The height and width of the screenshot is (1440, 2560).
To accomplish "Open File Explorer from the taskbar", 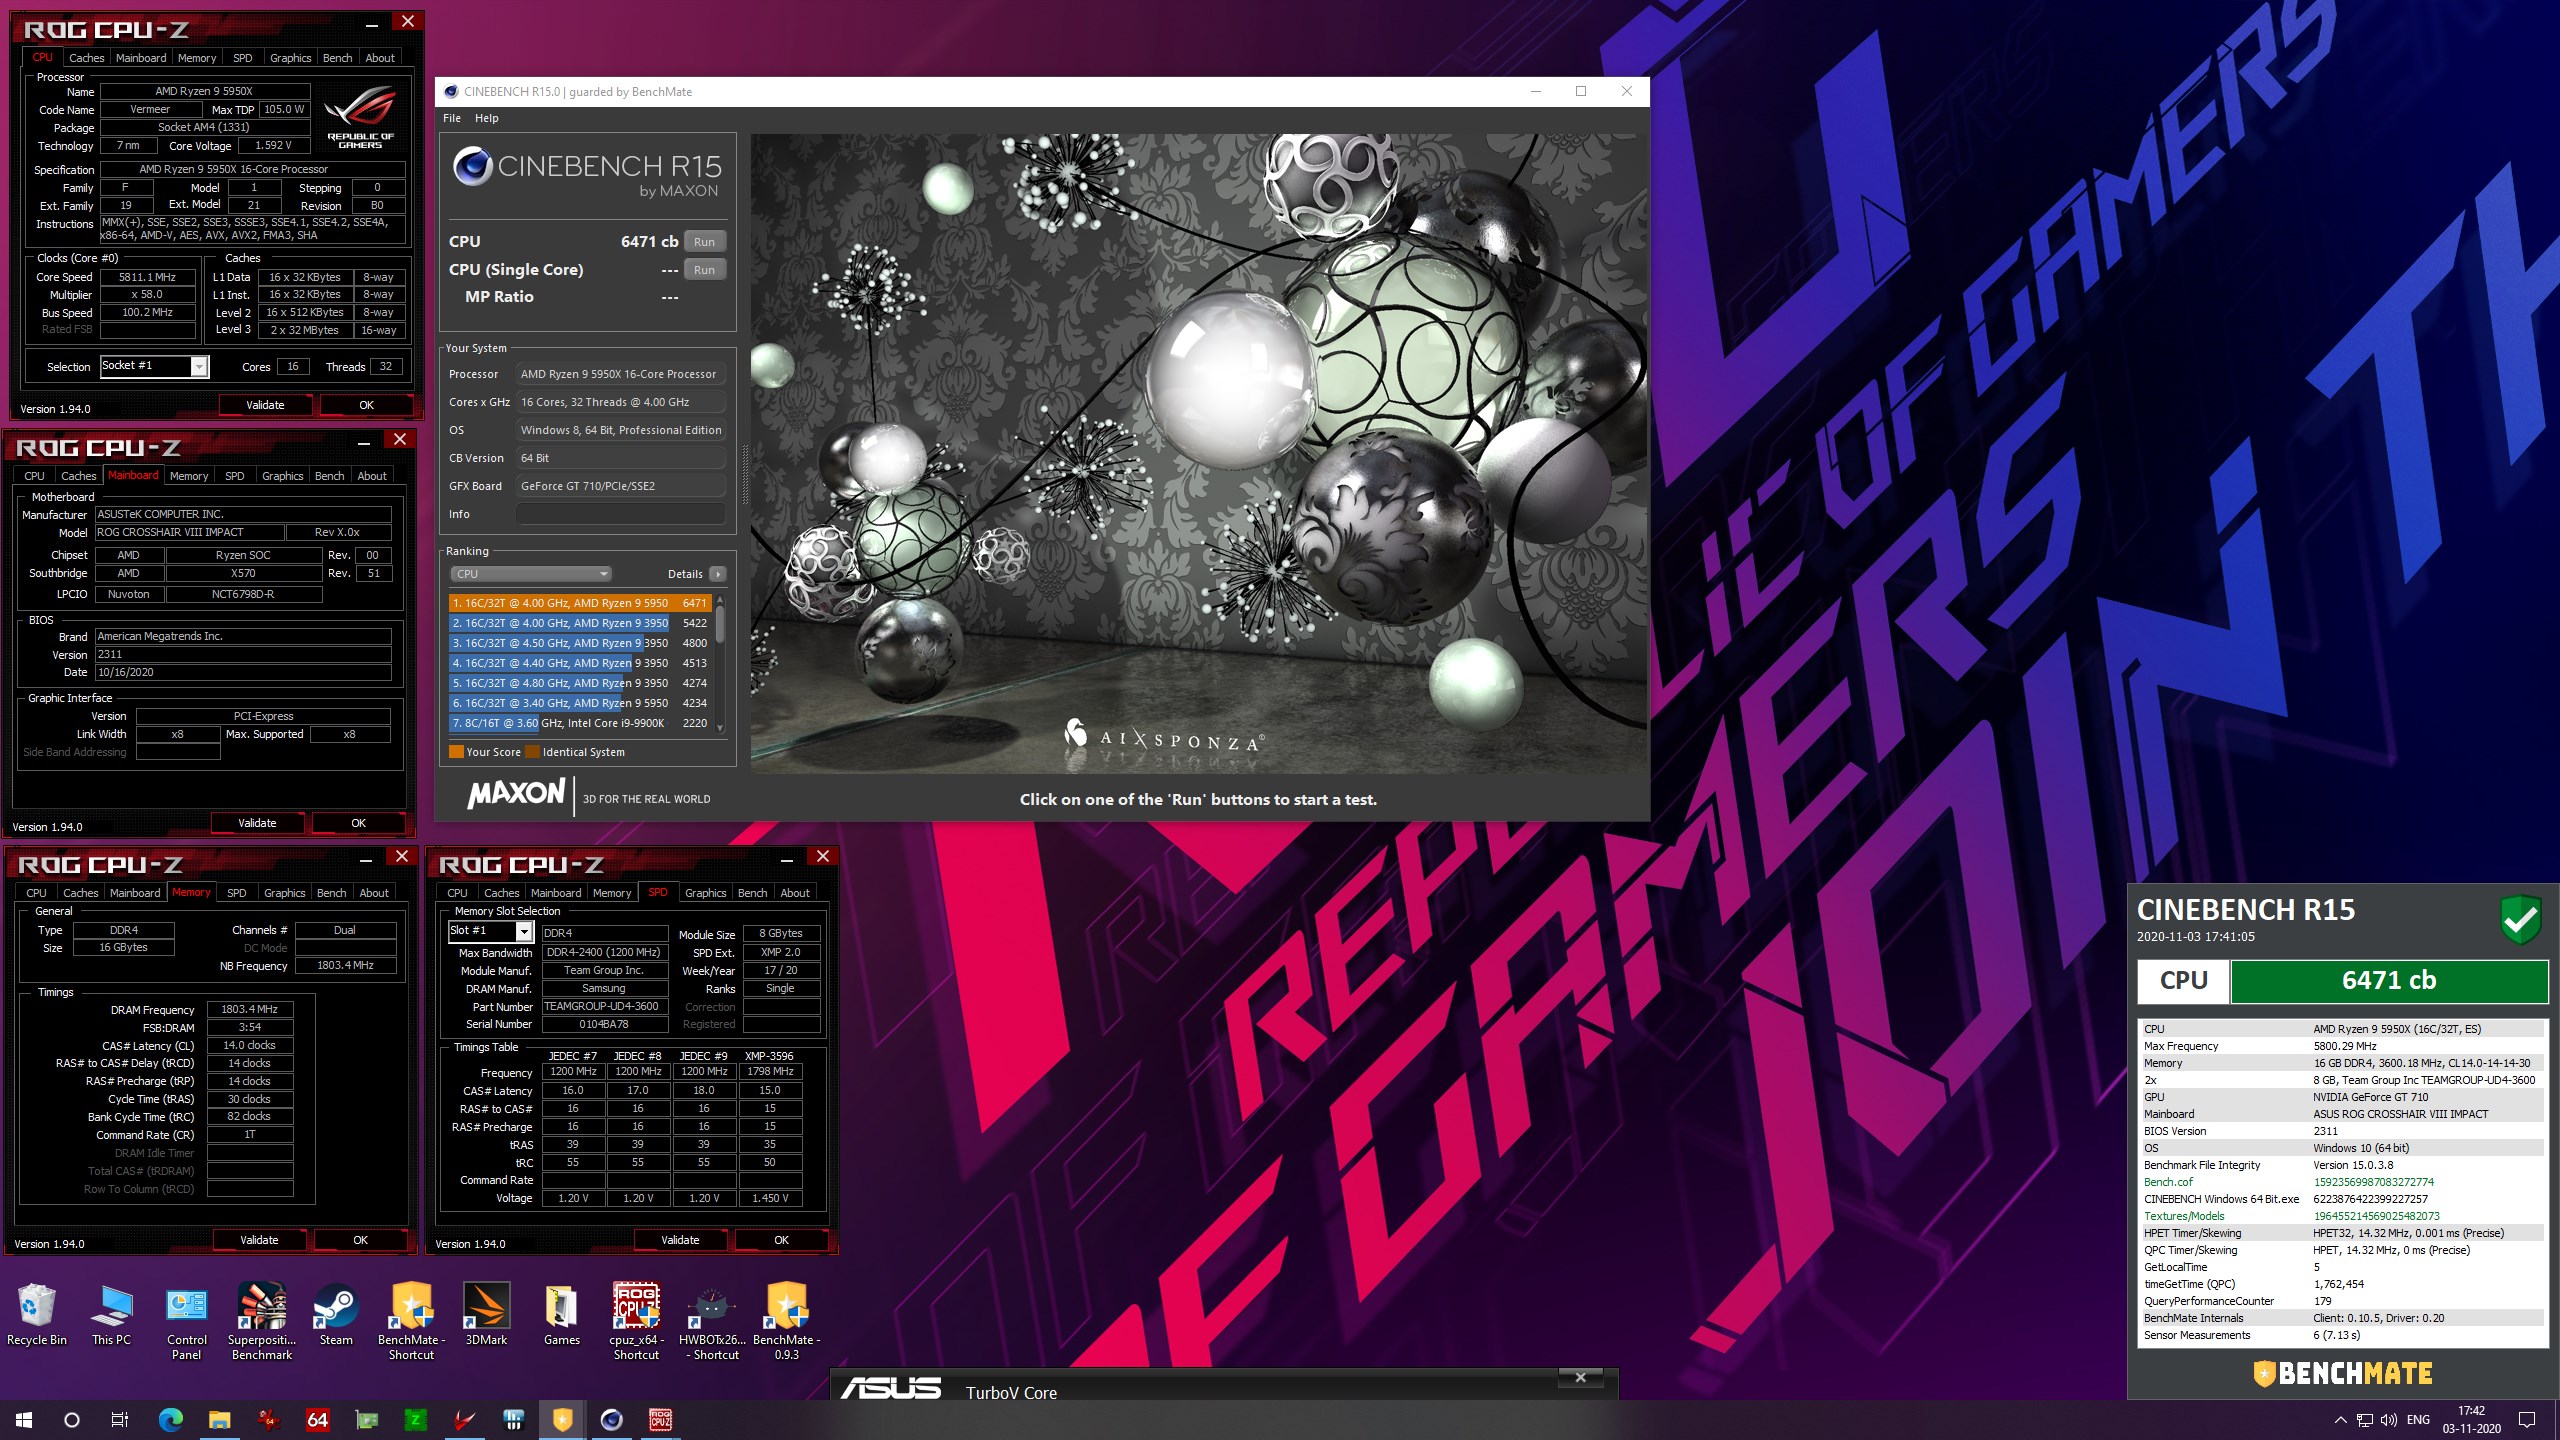I will click(x=219, y=1419).
